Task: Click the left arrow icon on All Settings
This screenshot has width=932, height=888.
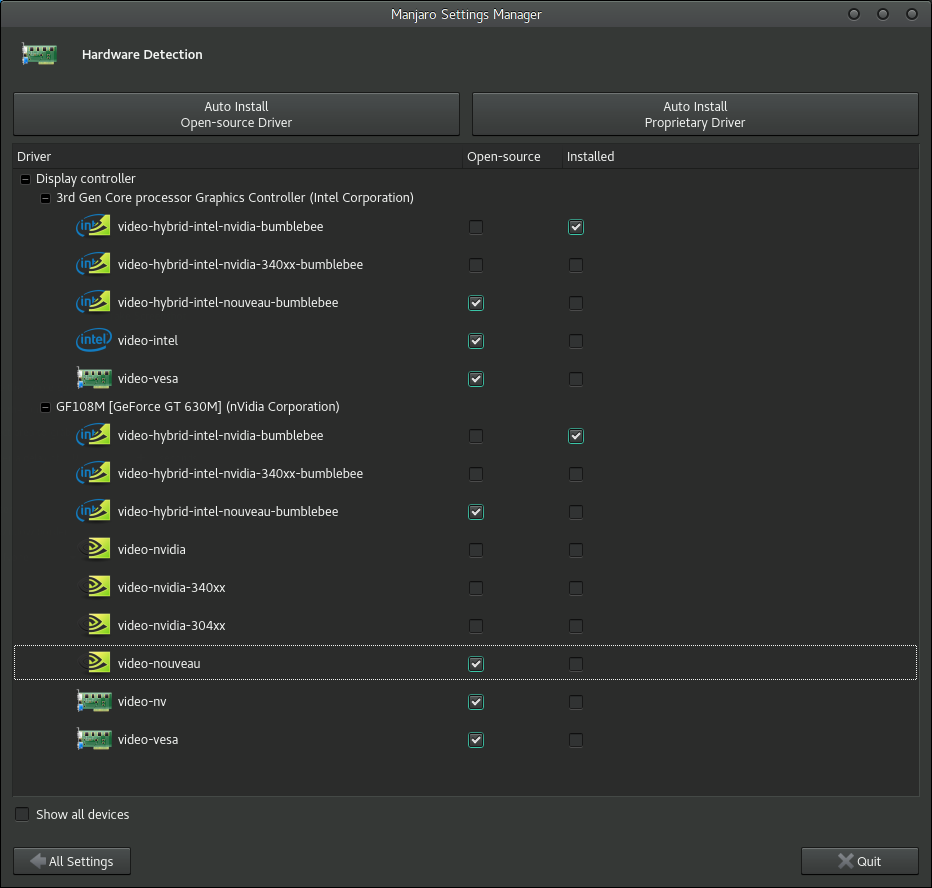Action: click(x=38, y=861)
